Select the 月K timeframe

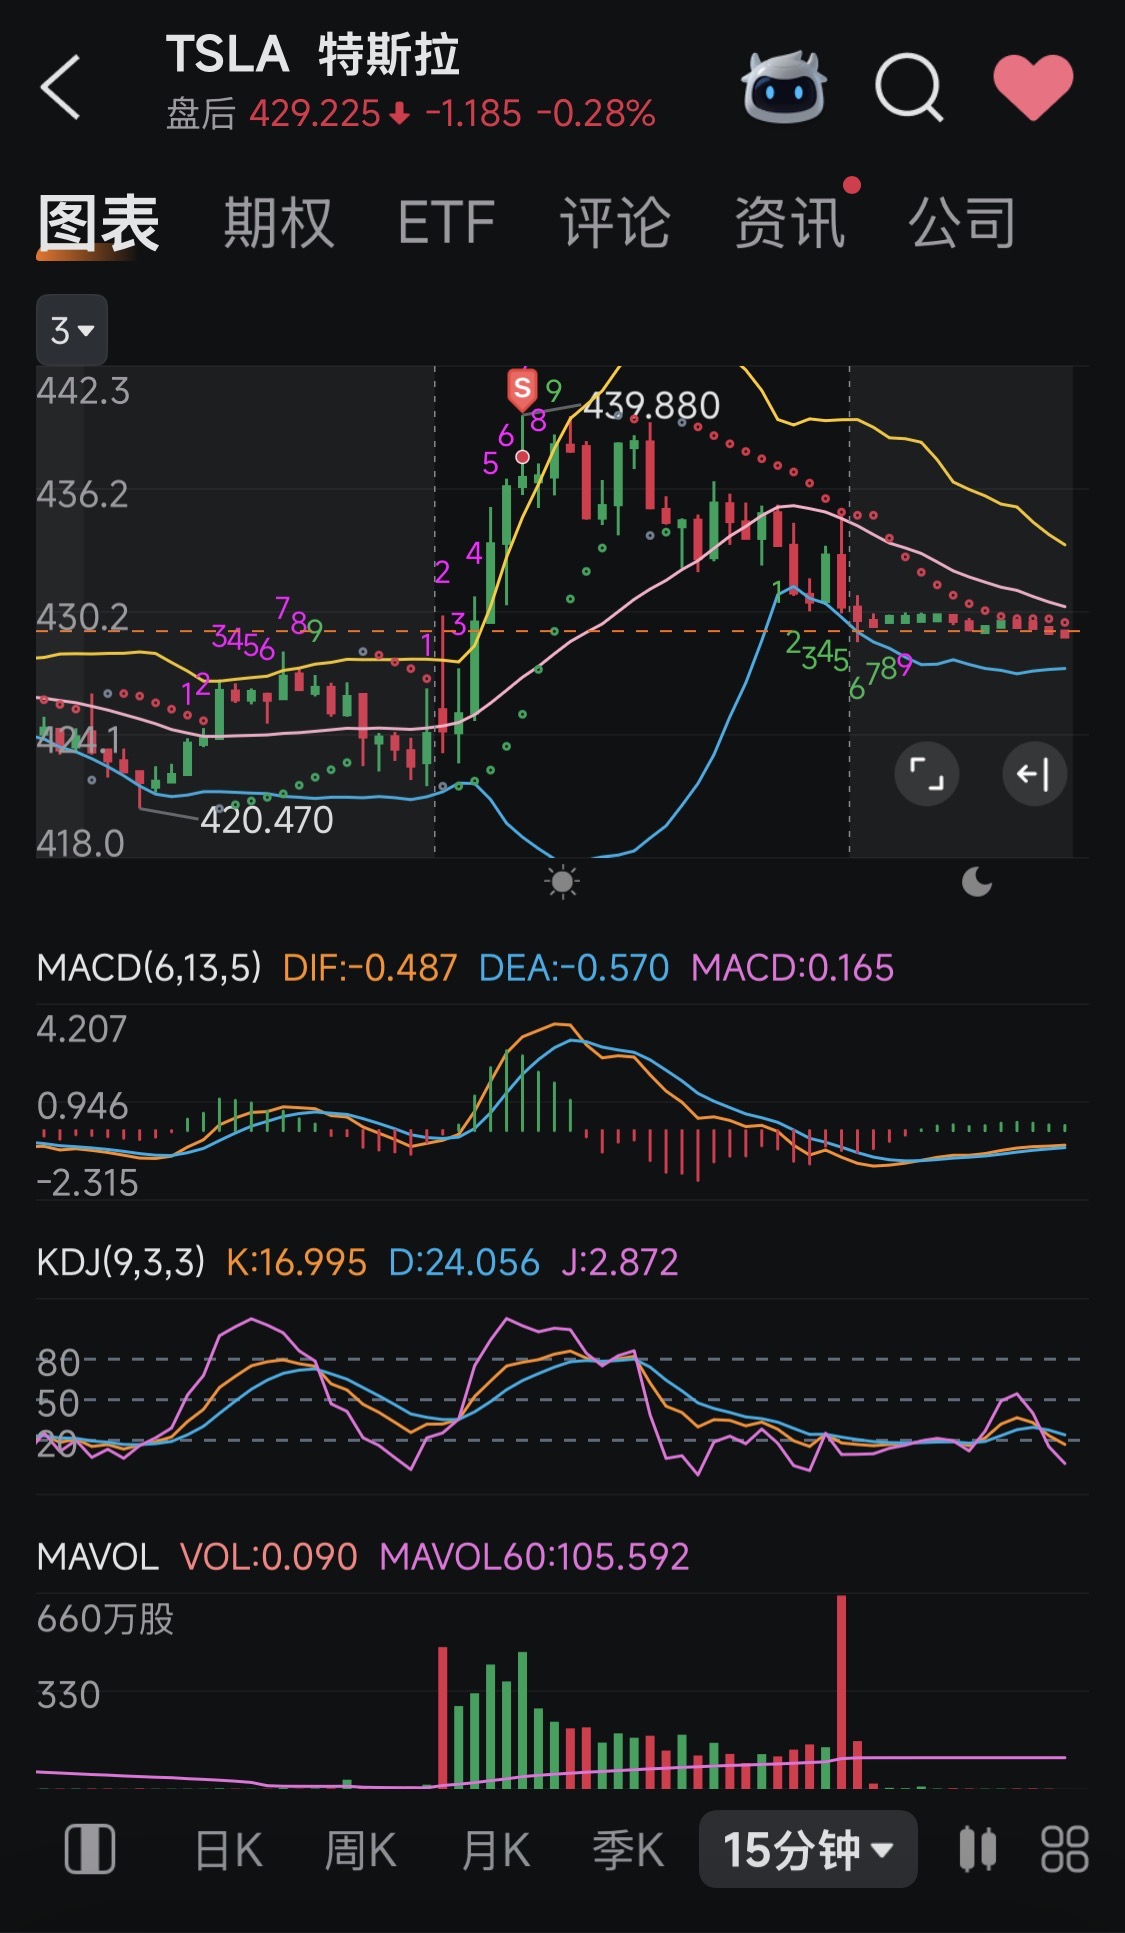[x=495, y=1850]
